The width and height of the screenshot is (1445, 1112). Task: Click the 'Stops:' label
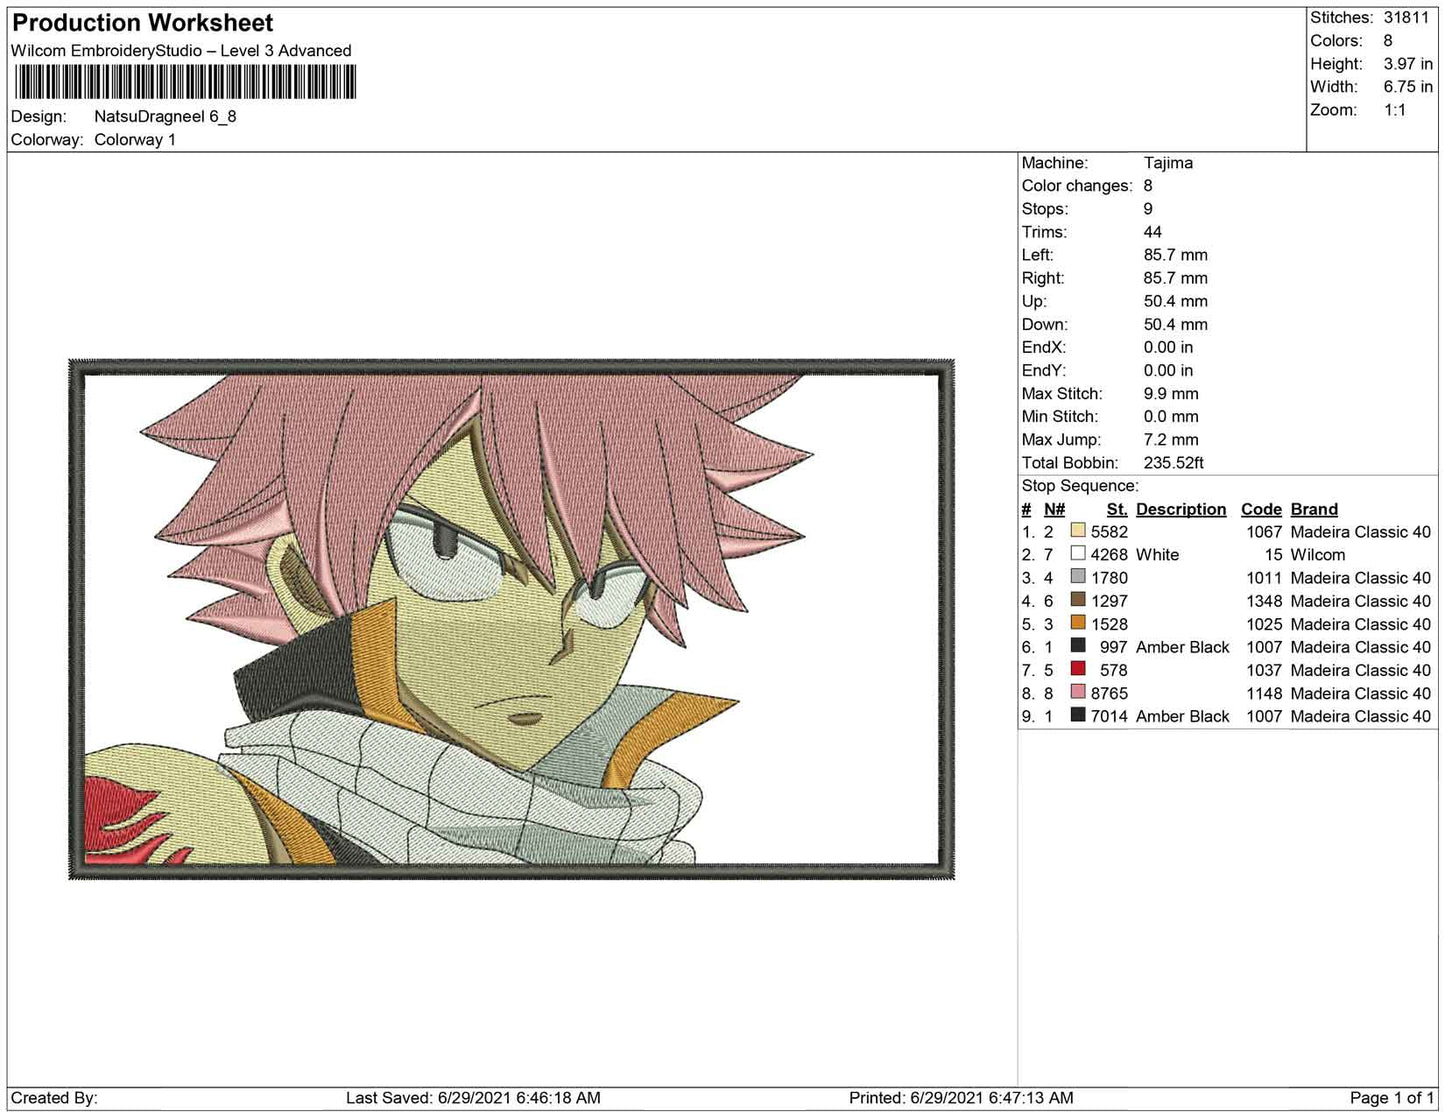tap(1045, 209)
